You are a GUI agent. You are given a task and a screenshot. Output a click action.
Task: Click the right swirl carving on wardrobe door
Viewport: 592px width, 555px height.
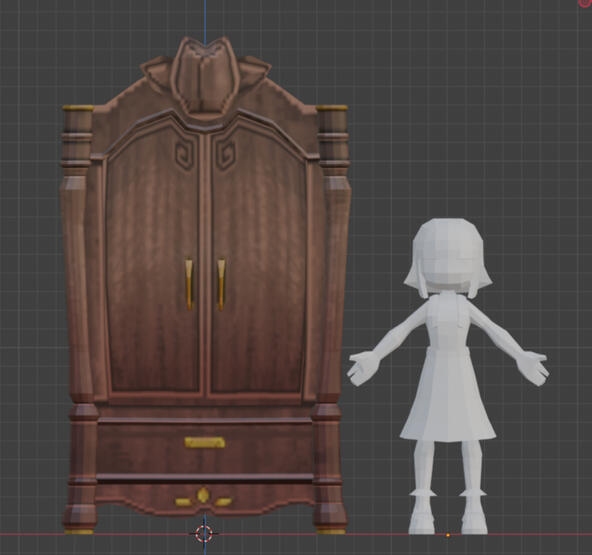pos(226,154)
